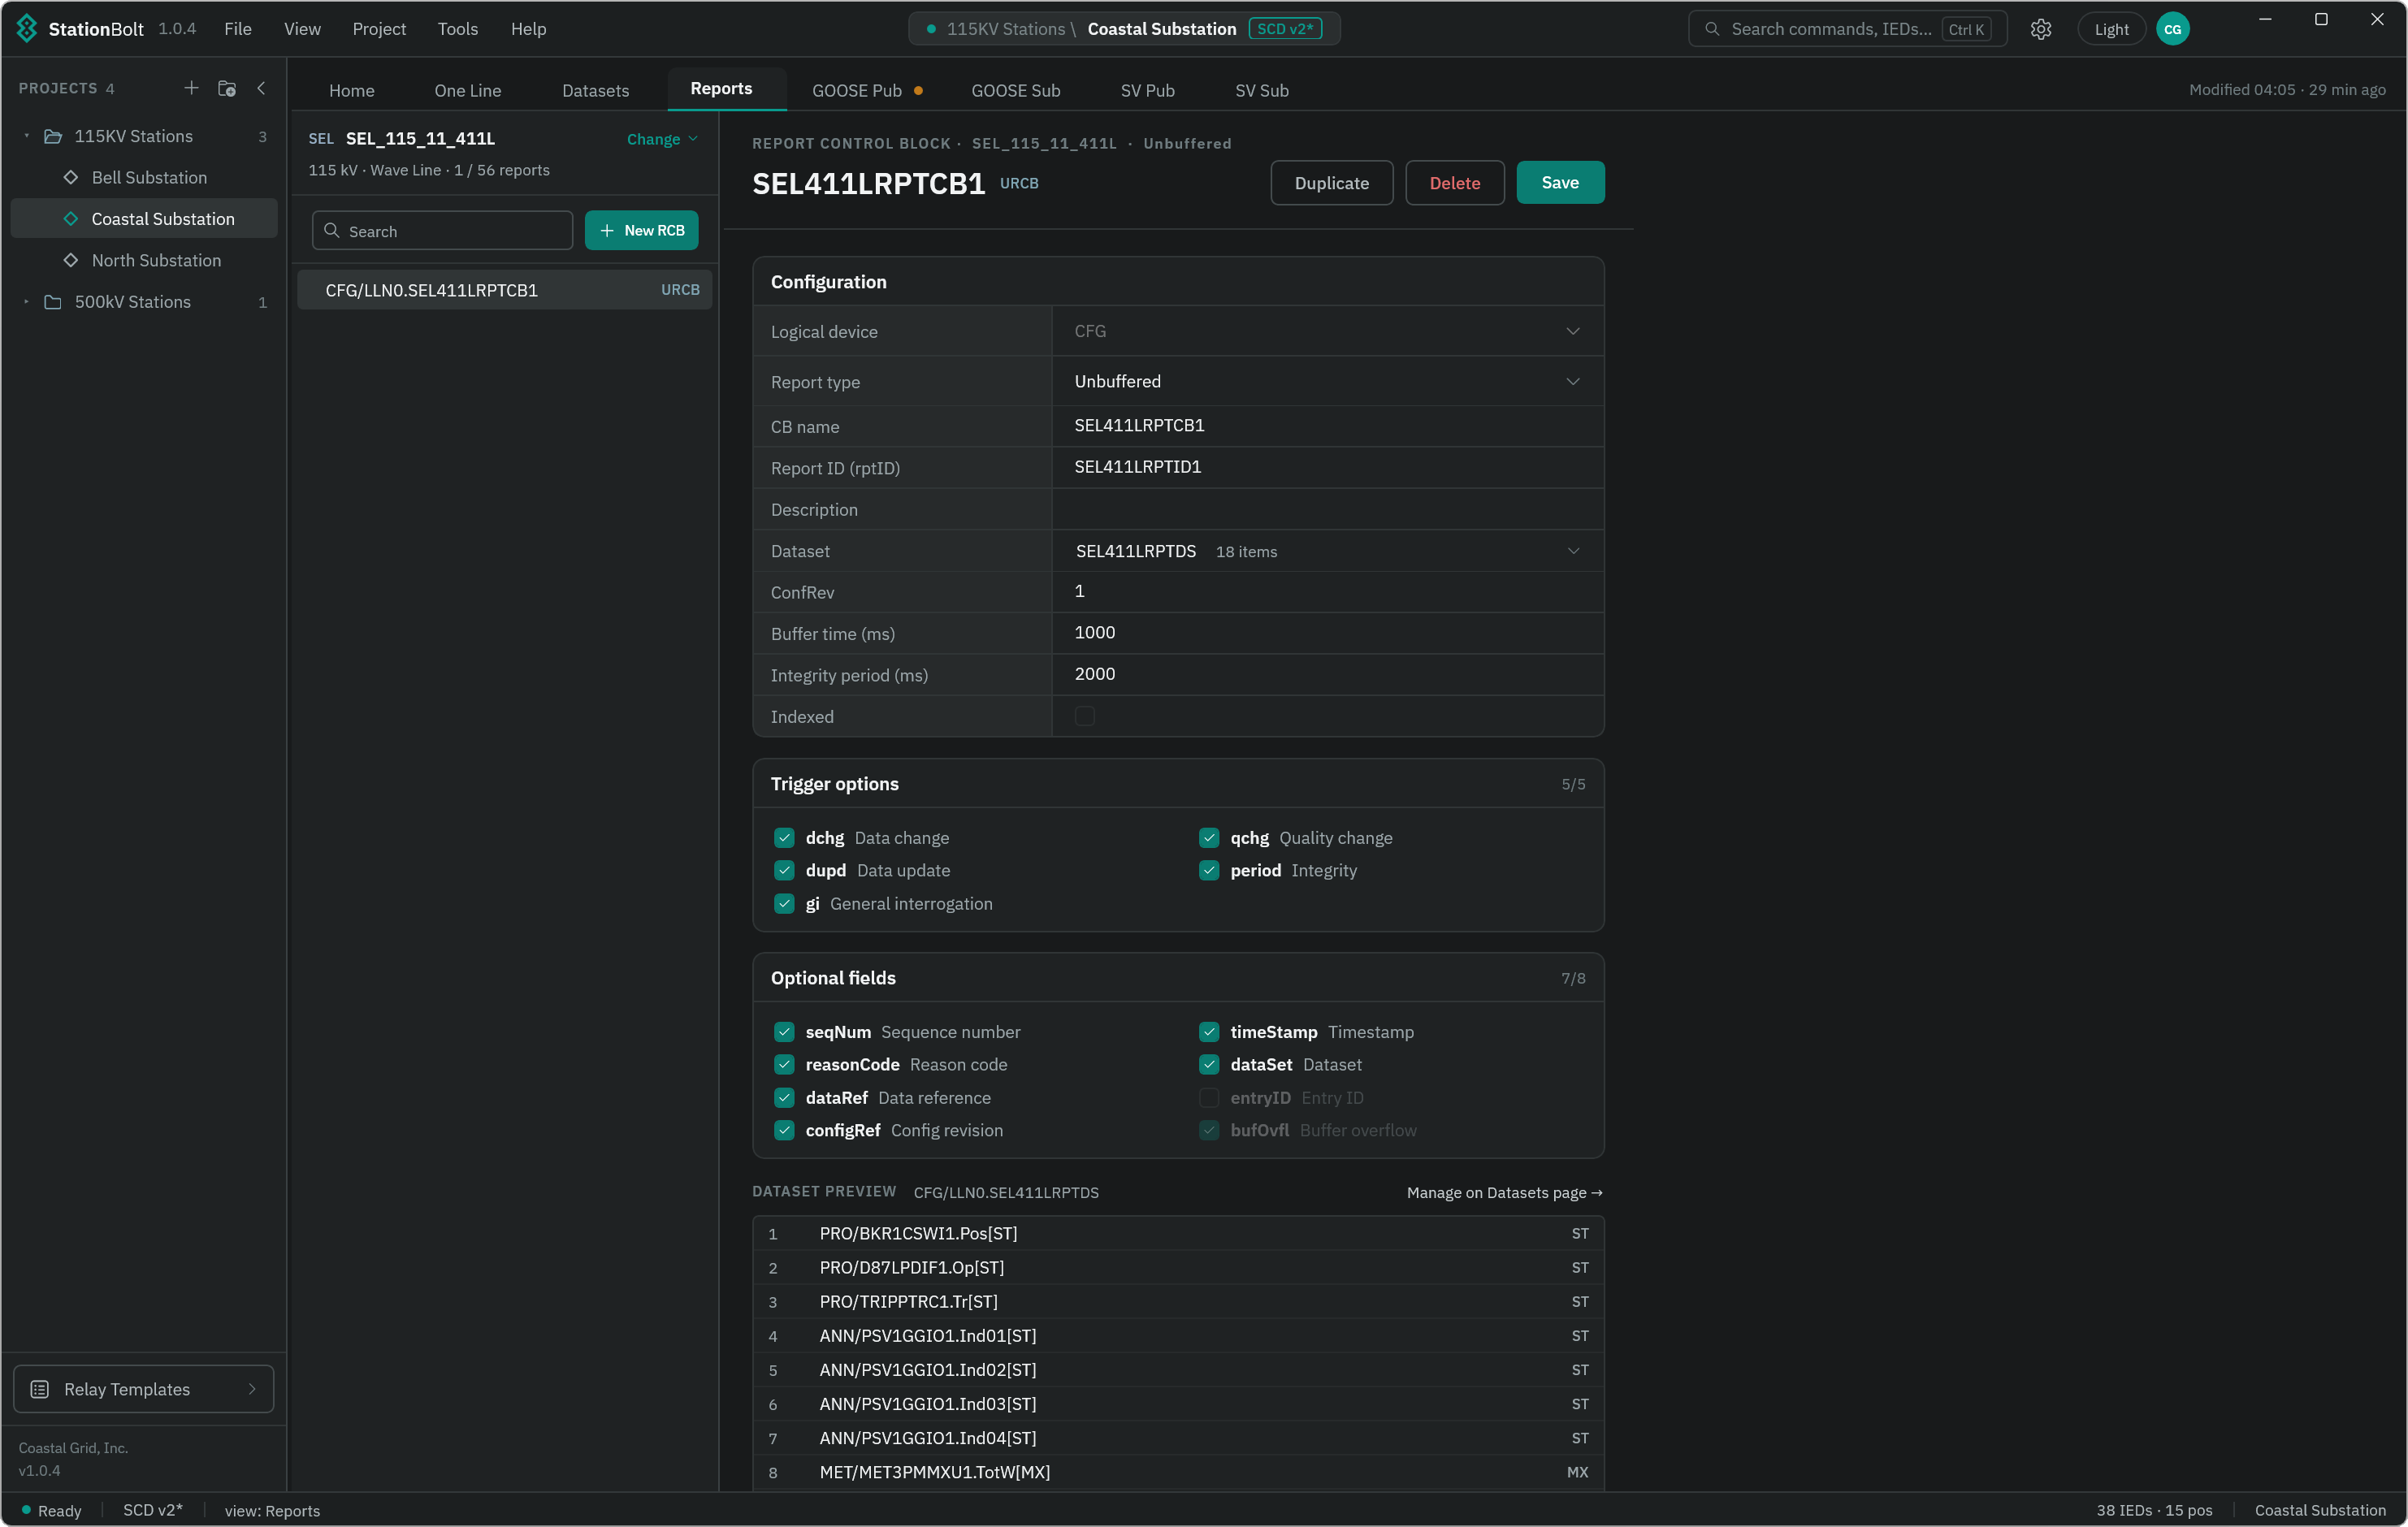The width and height of the screenshot is (2408, 1527).
Task: Click the Relay Templates list icon
Action: 40,1389
